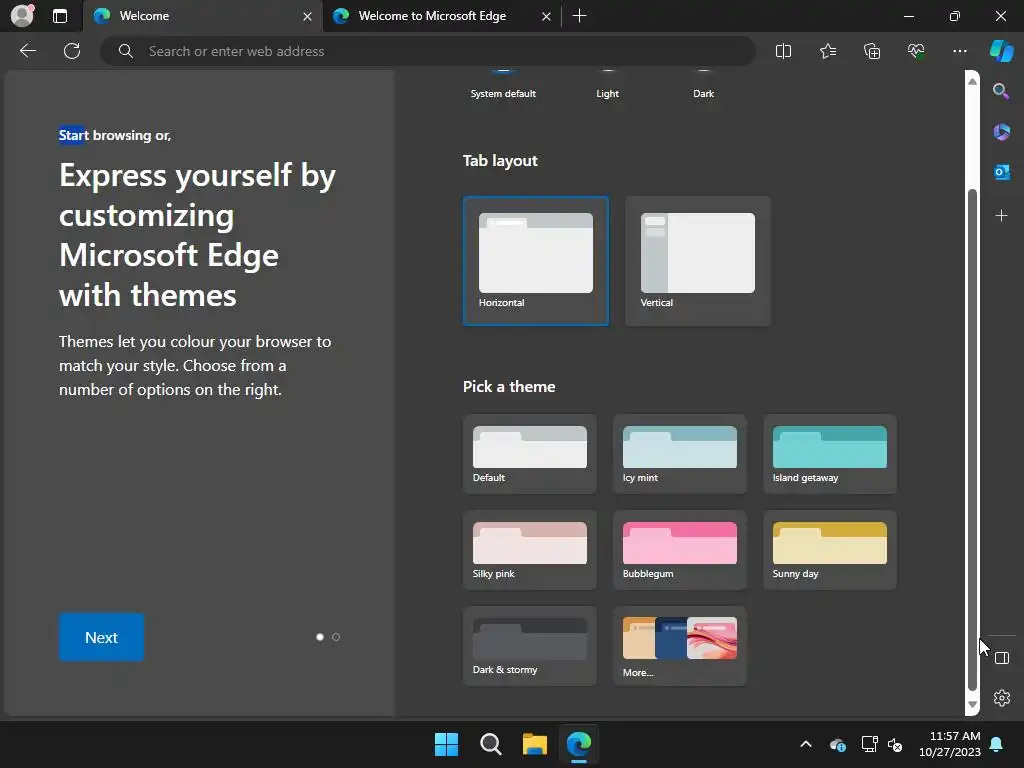Open the Outlook sidebar icon
The image size is (1024, 768).
click(x=1001, y=172)
